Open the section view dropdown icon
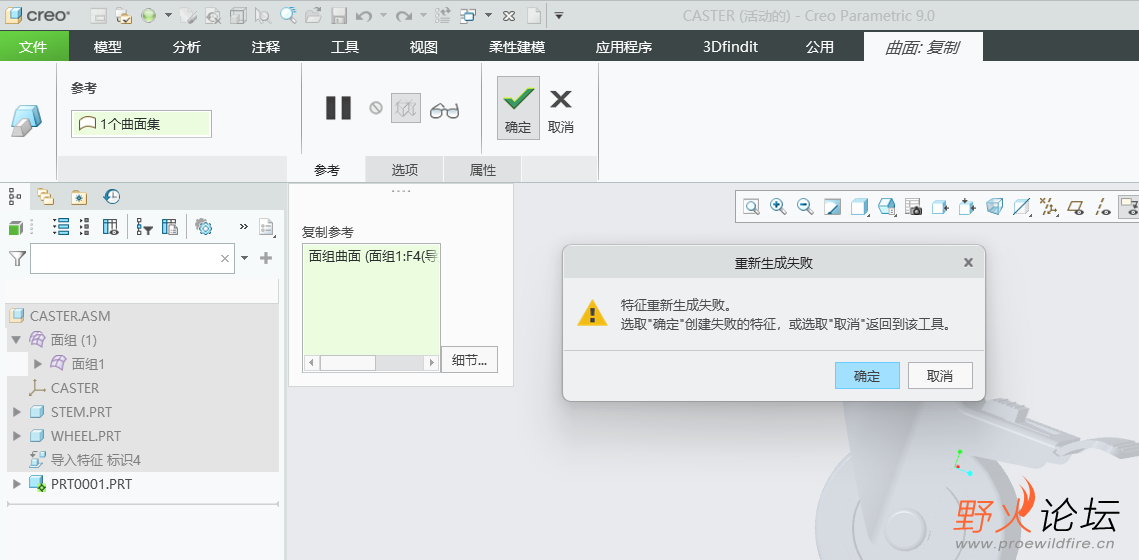Screen dimensions: 1139x560 pyautogui.click(x=1021, y=208)
